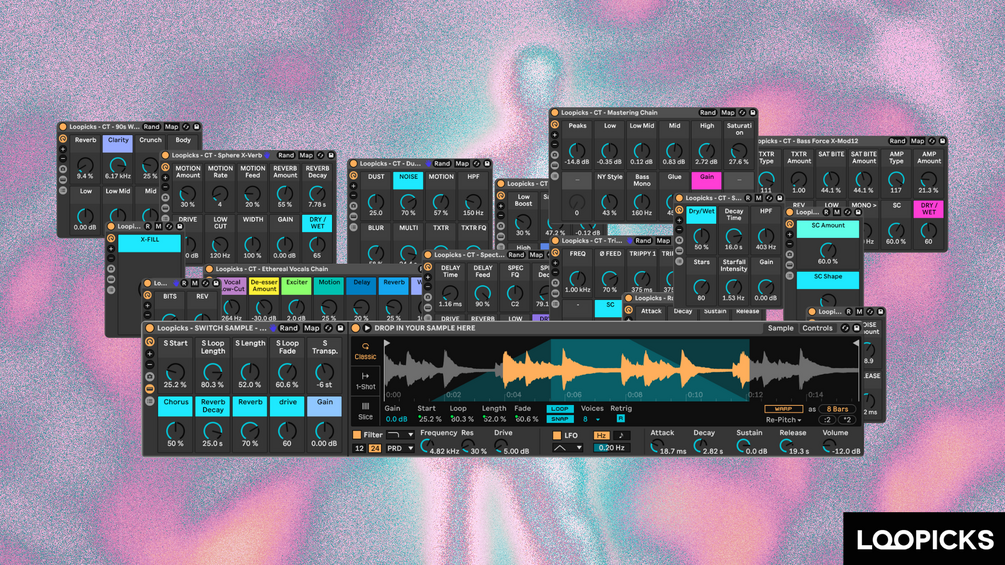Click Chorus macro label in SWITCH SAMPLE
The height and width of the screenshot is (565, 1005).
pyautogui.click(x=176, y=406)
